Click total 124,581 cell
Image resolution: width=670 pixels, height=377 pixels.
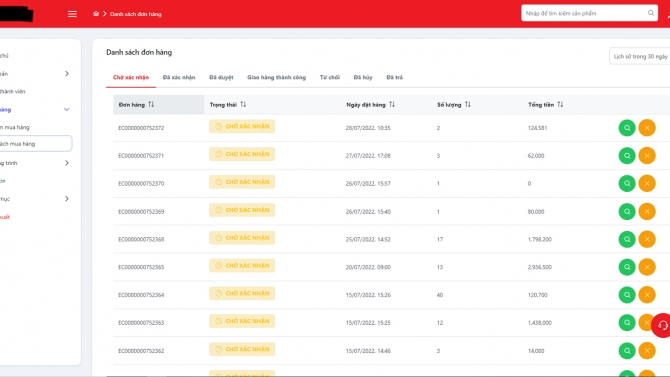tap(537, 128)
